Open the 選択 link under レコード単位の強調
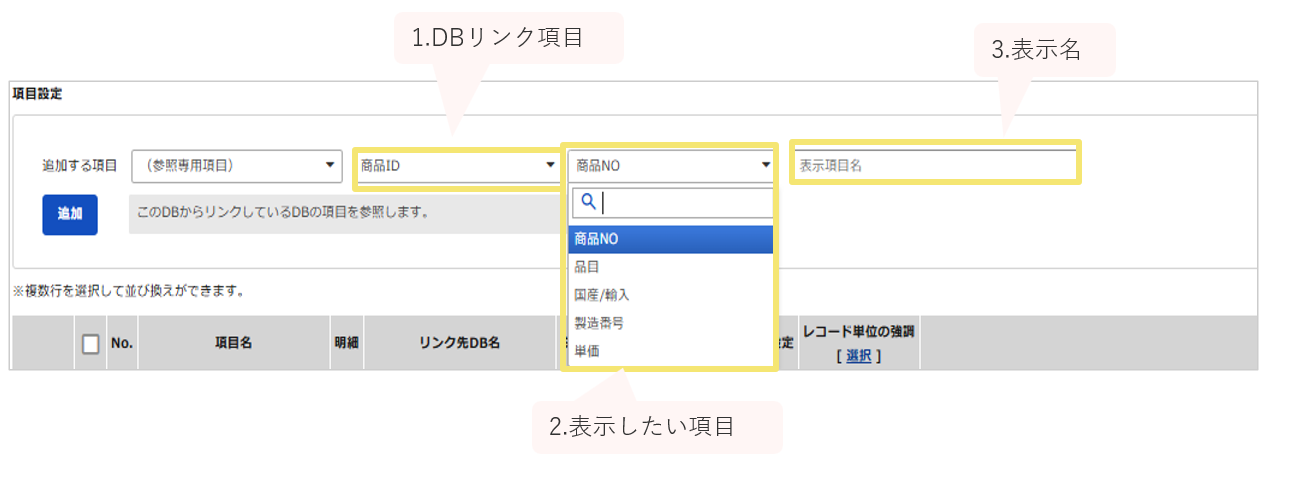1308x478 pixels. [x=858, y=355]
